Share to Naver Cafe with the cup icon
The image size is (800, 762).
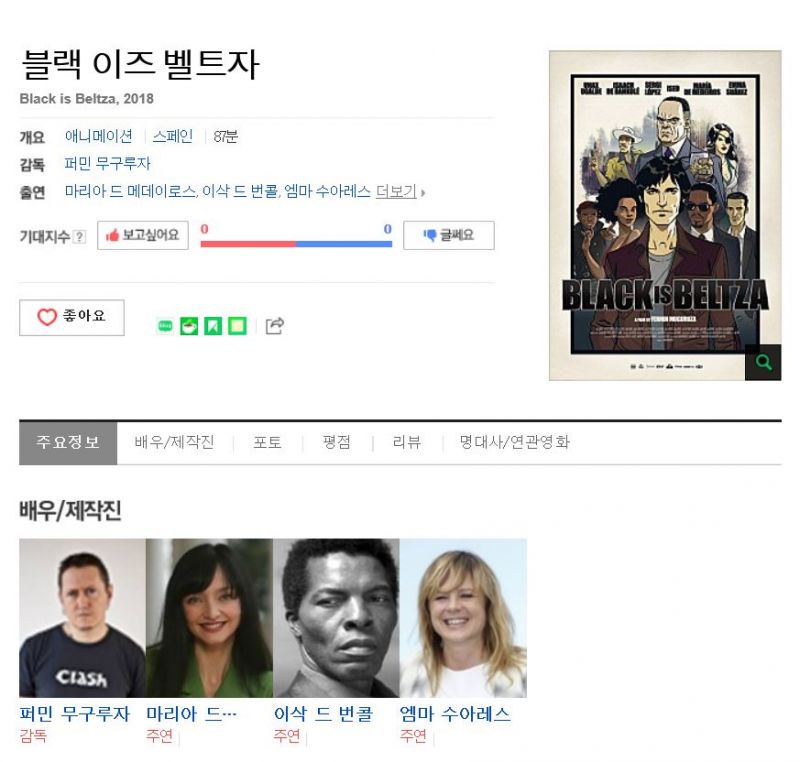click(189, 326)
